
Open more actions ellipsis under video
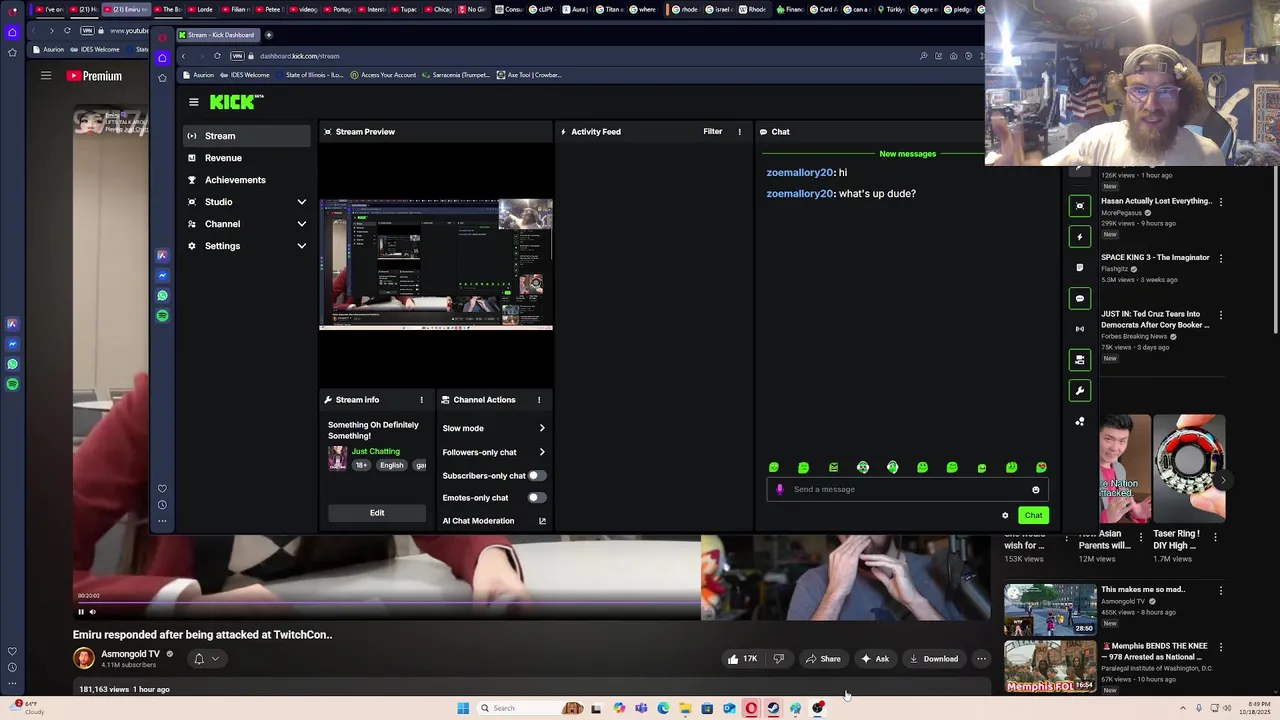click(981, 659)
